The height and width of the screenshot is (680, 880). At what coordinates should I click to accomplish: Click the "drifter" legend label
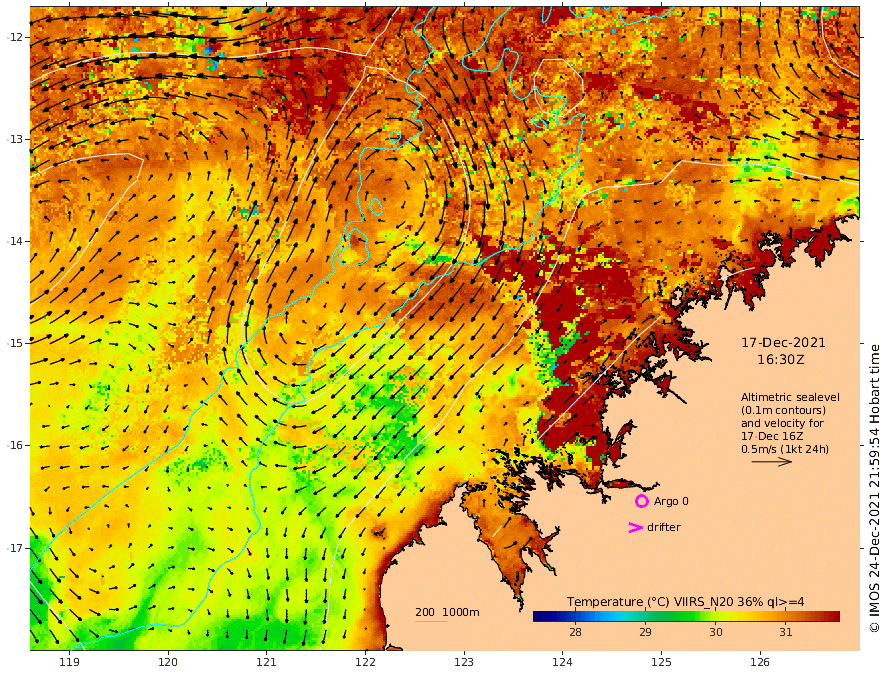pyautogui.click(x=664, y=527)
